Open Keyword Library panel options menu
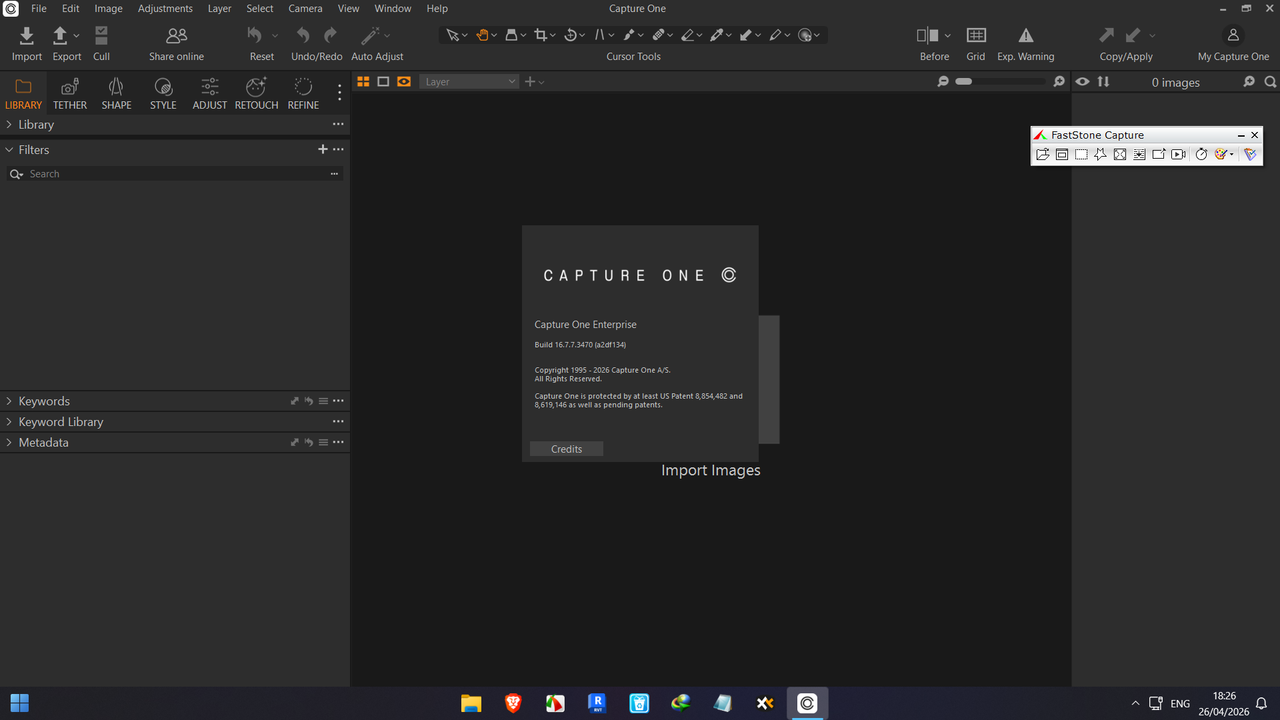This screenshot has height=720, width=1280. point(338,422)
